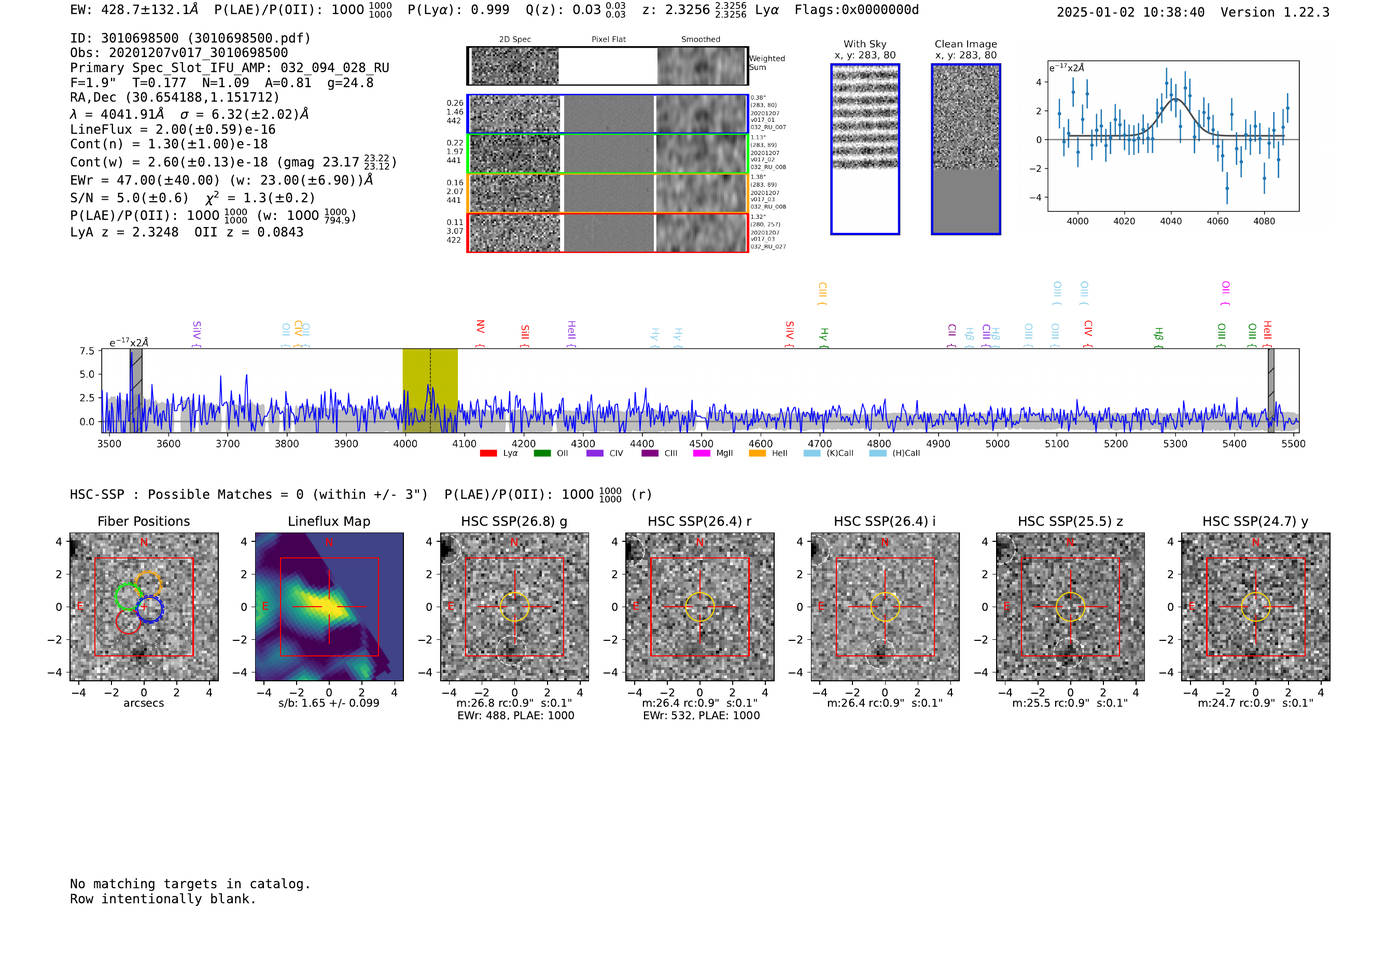
Task: Click the timestamp 2025-01-02 10:38:40
Action: point(1131,12)
